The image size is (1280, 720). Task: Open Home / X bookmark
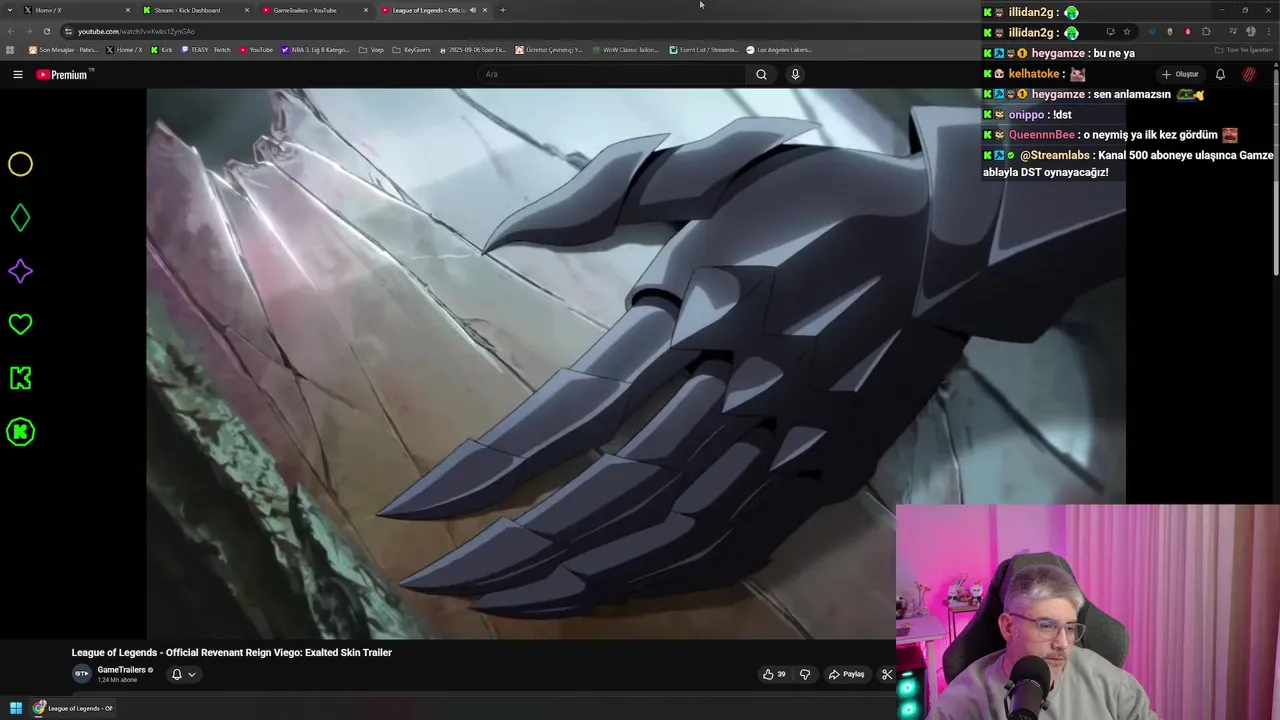124,50
